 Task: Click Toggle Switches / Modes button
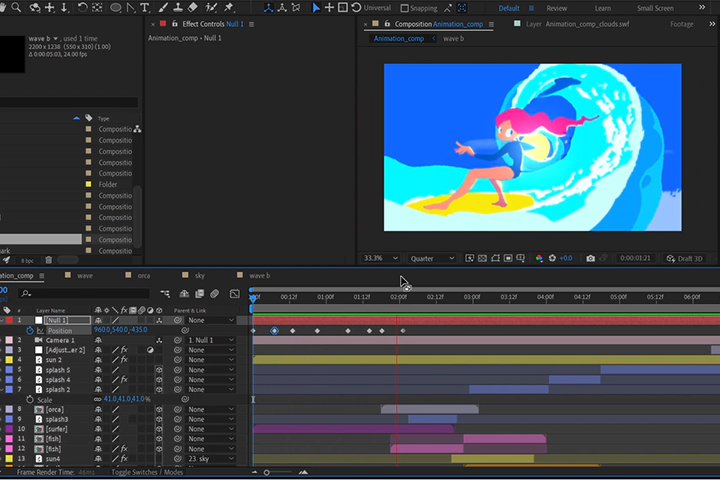pos(147,472)
